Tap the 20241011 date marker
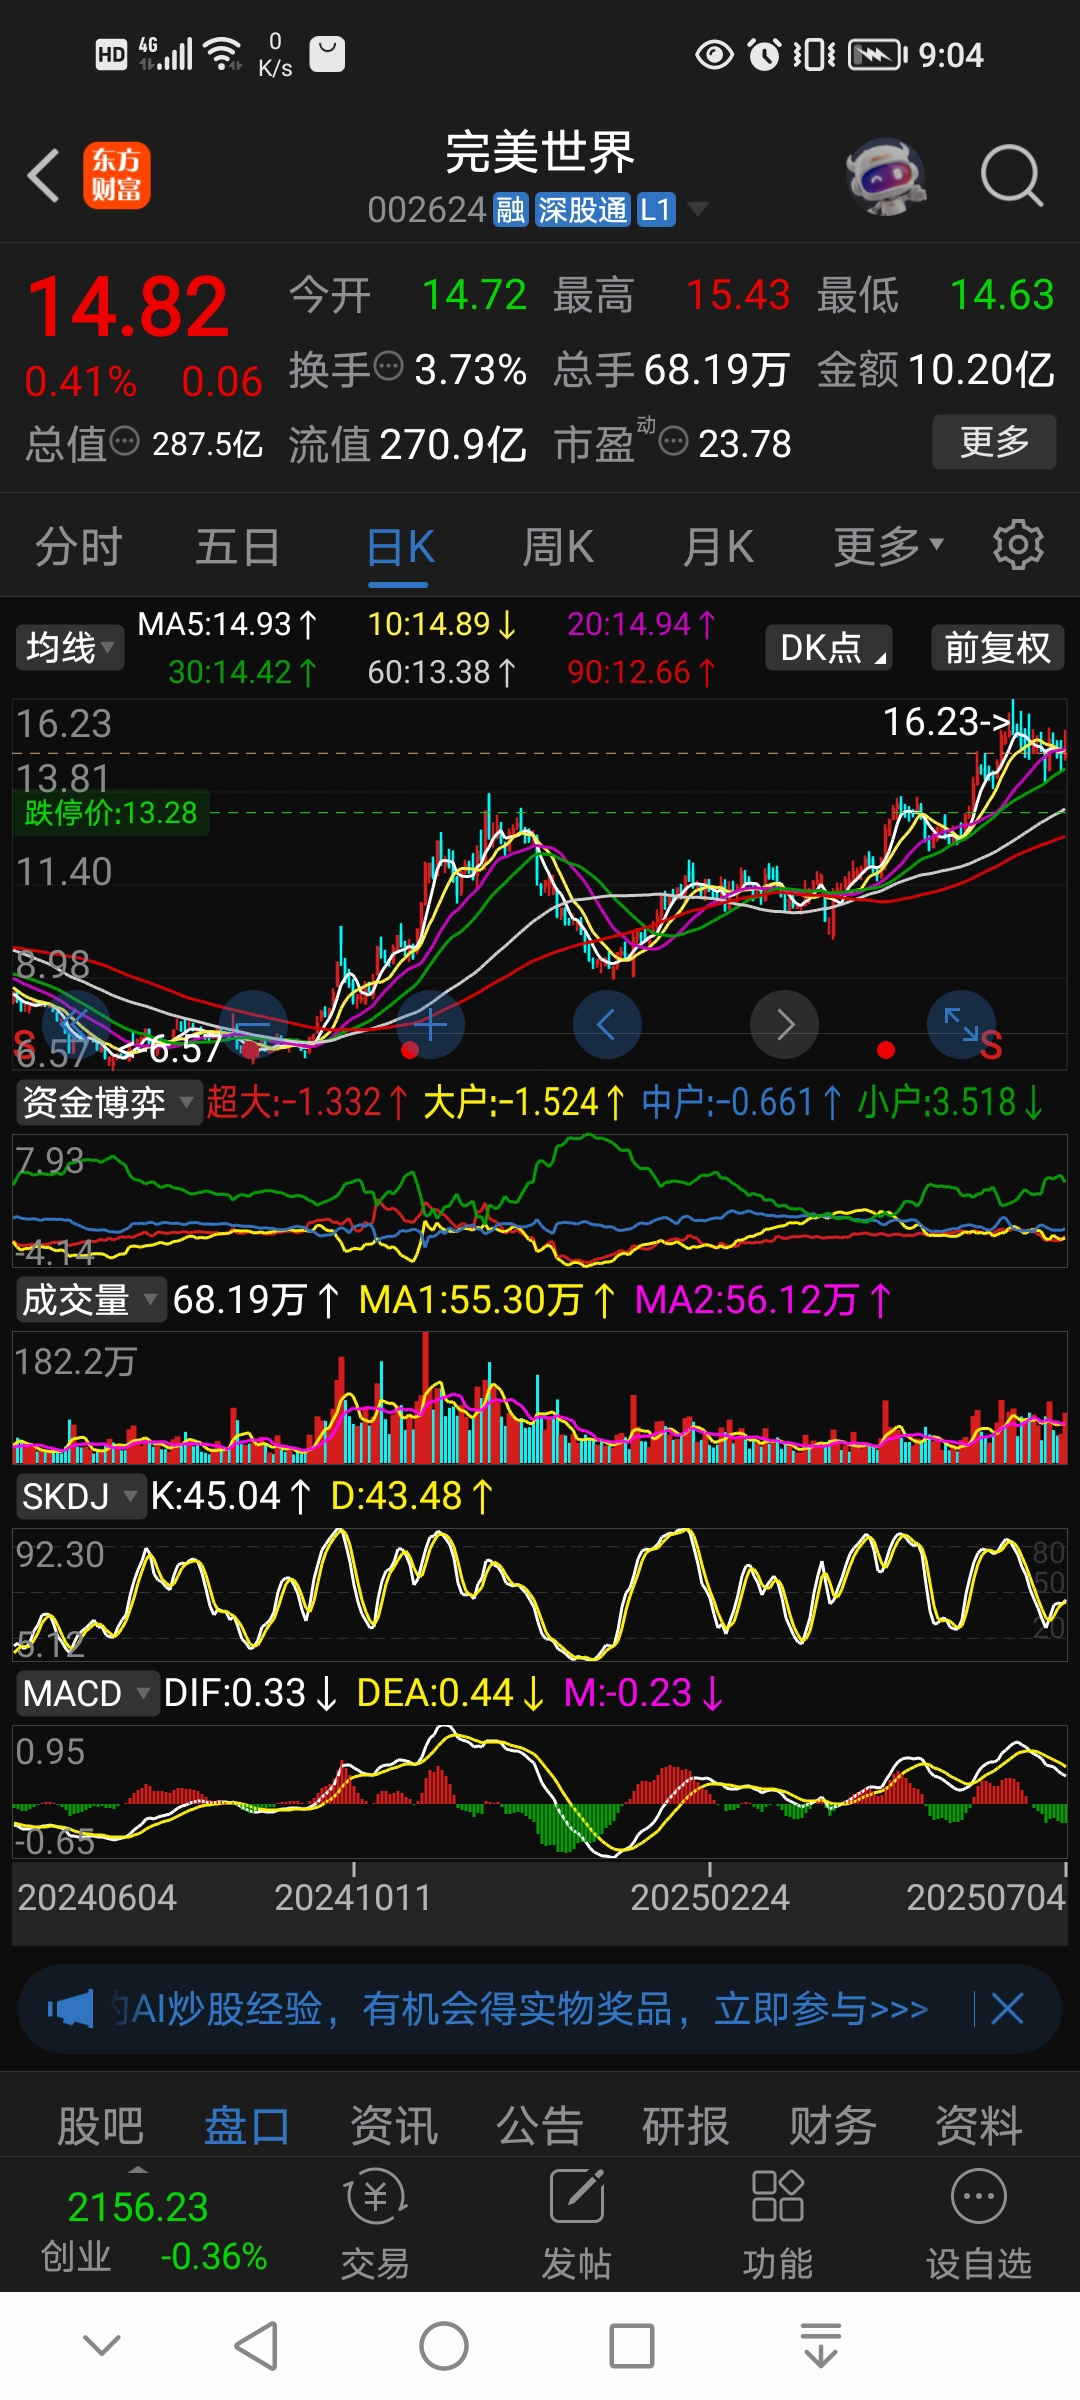This screenshot has height=2400, width=1080. pos(353,1897)
